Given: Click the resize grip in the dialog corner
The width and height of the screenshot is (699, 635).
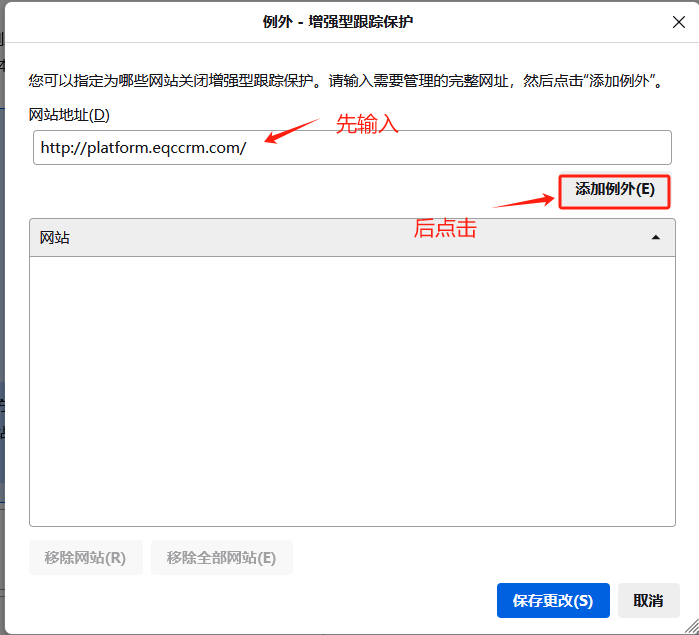Looking at the screenshot, I should point(691,626).
